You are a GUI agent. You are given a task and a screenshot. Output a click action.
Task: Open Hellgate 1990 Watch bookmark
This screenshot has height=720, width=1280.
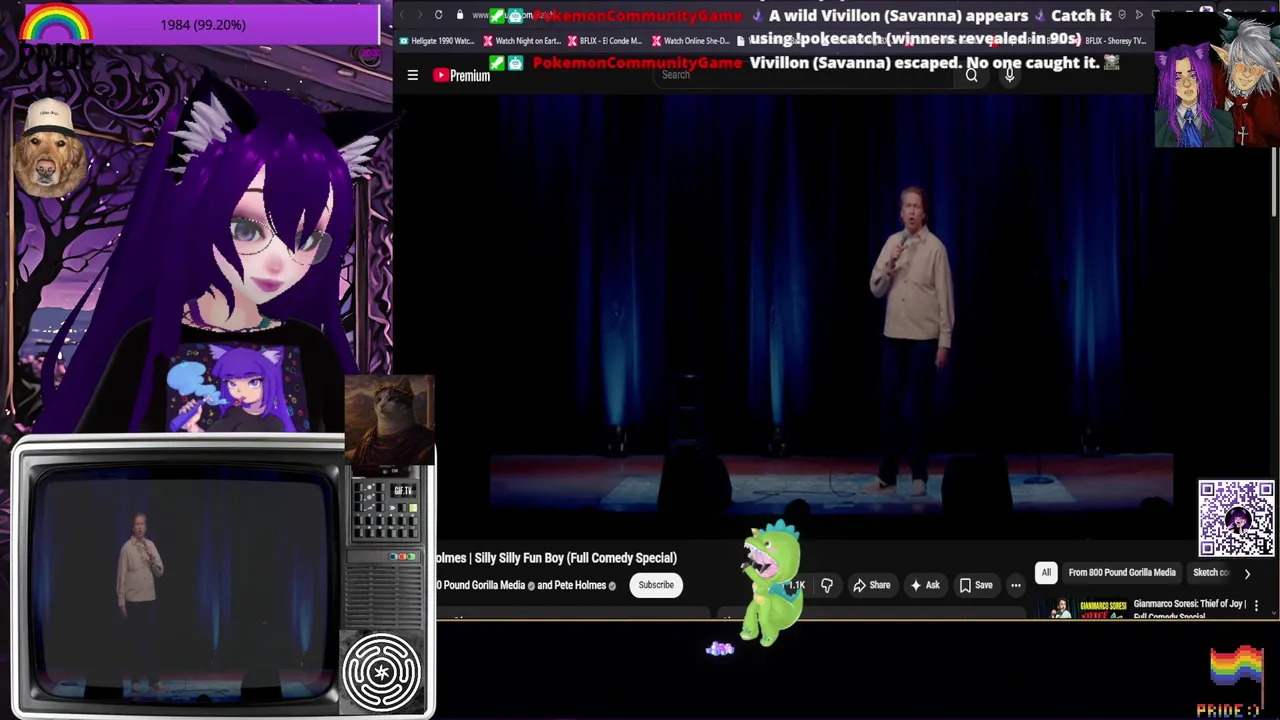point(437,41)
